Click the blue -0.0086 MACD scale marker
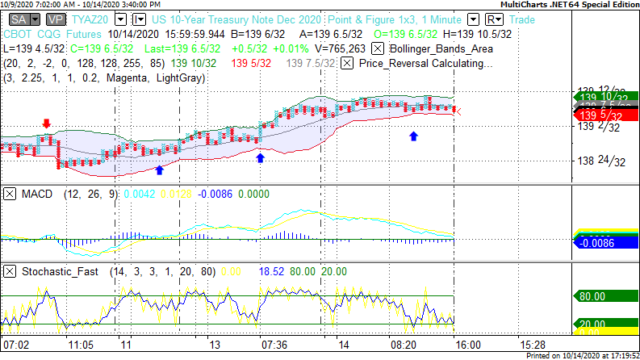This screenshot has width=640, height=360. pos(606,243)
